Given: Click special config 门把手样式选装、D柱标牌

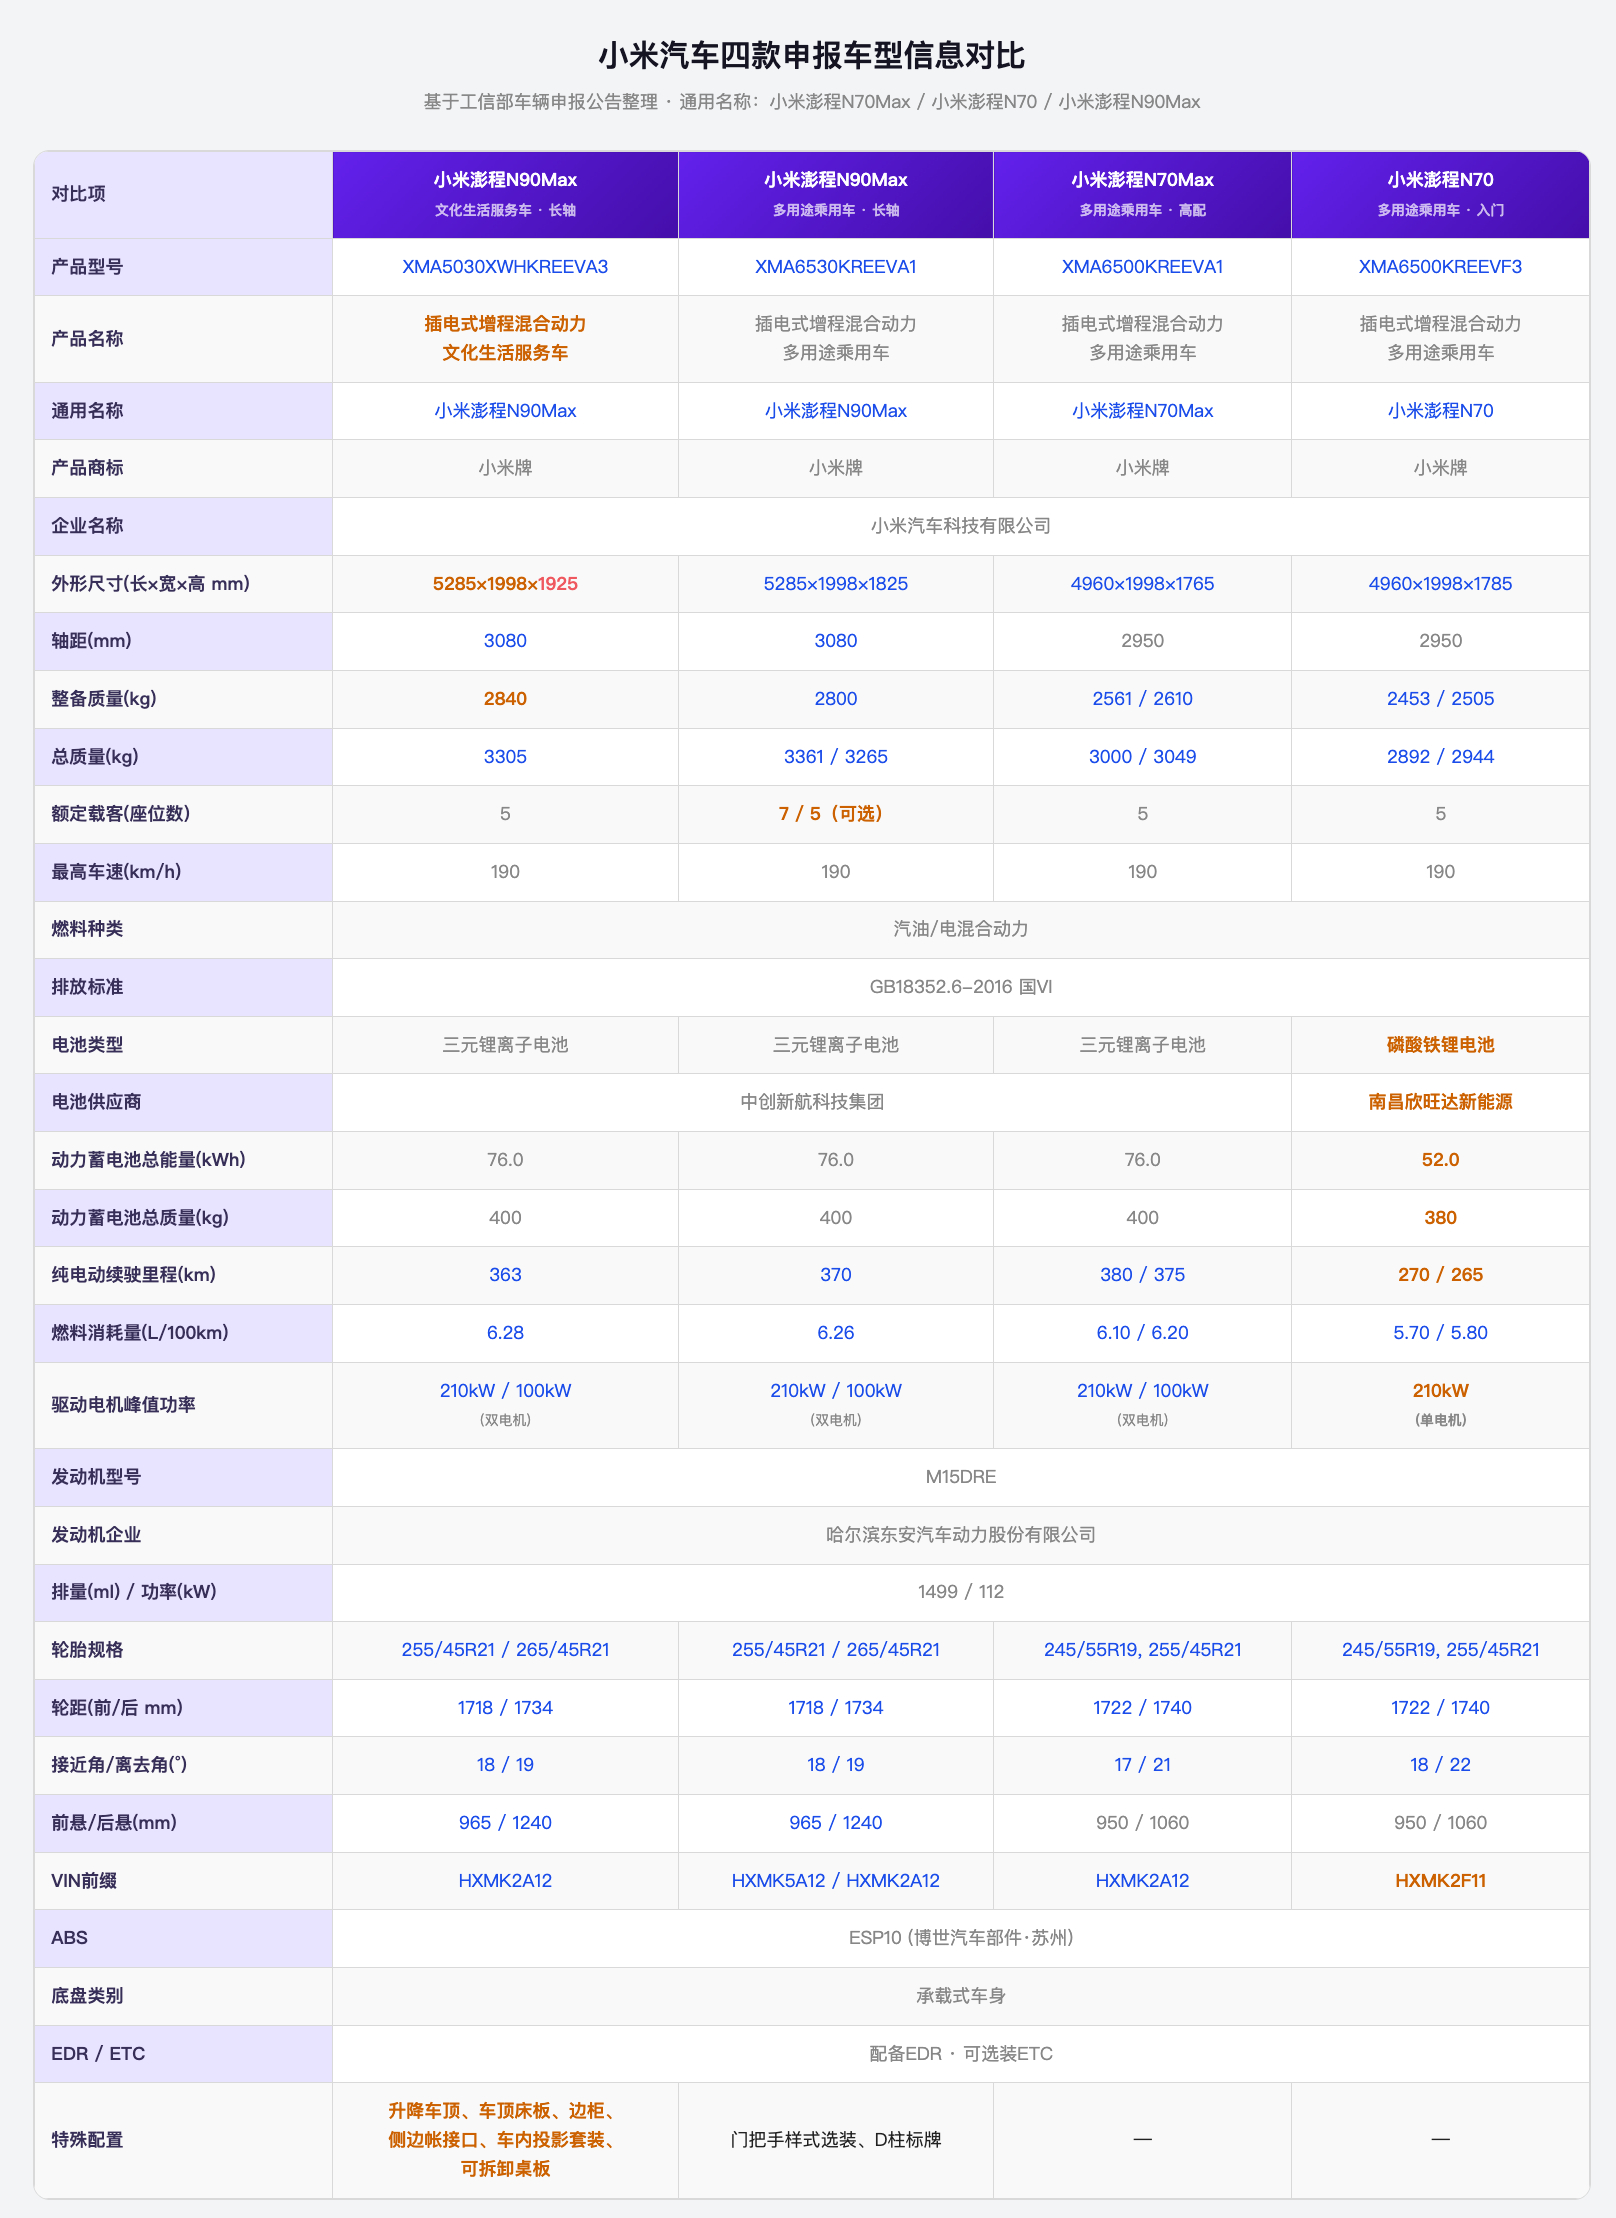Looking at the screenshot, I should (x=835, y=2140).
